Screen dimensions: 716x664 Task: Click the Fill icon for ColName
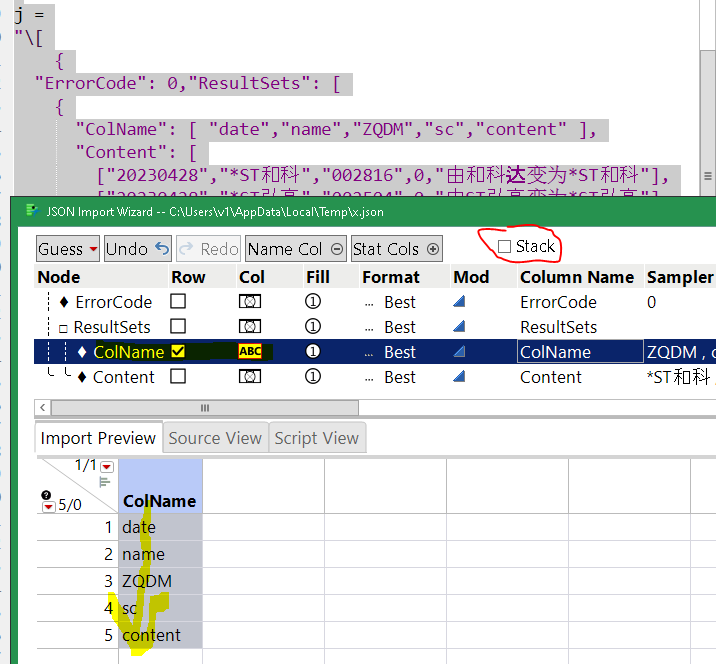313,351
